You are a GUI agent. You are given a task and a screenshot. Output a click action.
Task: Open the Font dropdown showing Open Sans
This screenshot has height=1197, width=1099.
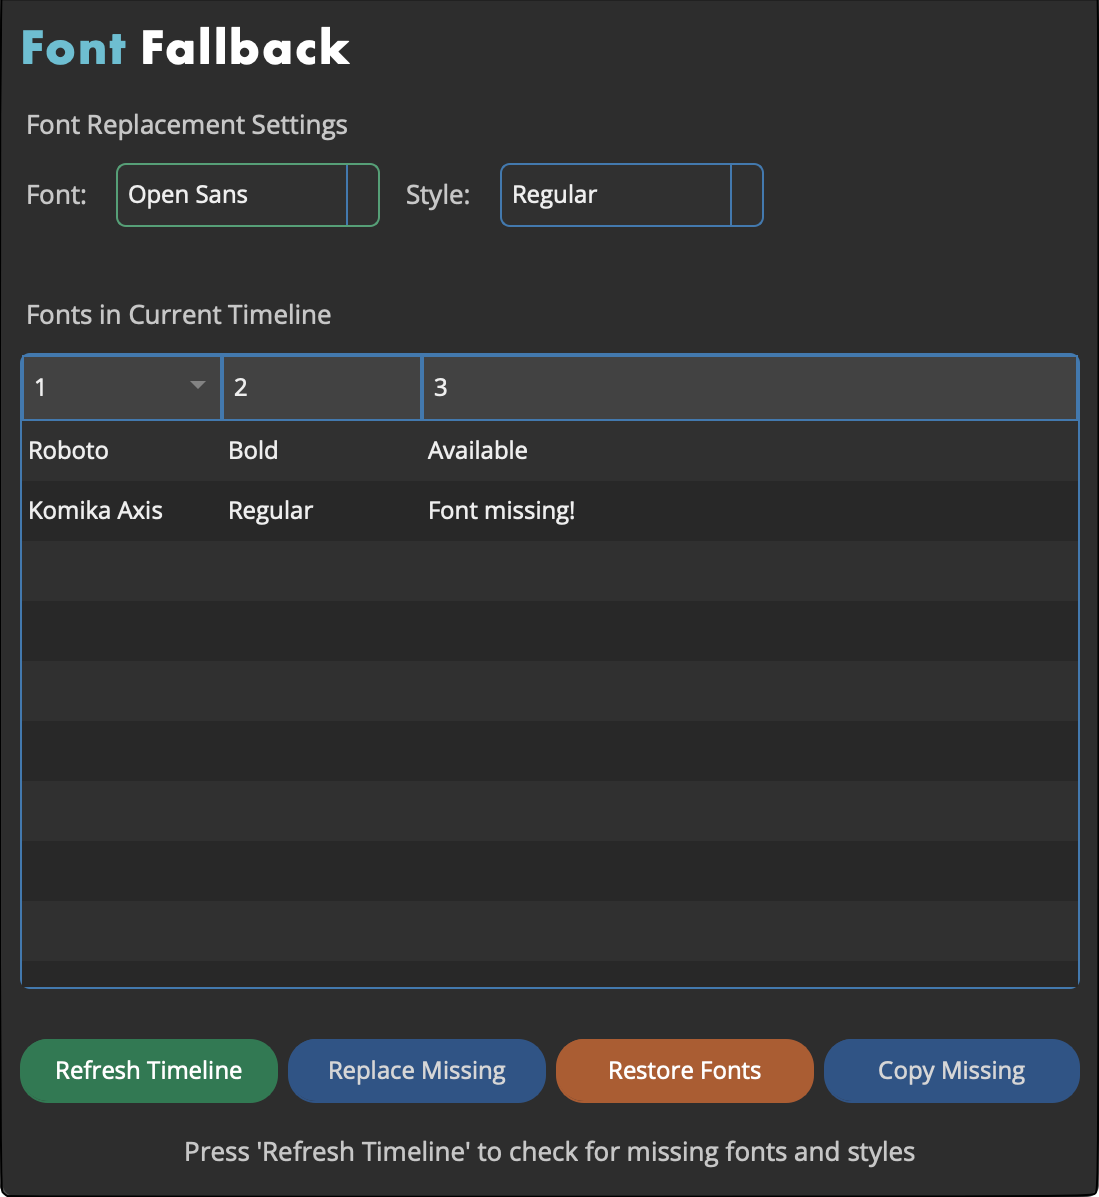click(x=247, y=195)
